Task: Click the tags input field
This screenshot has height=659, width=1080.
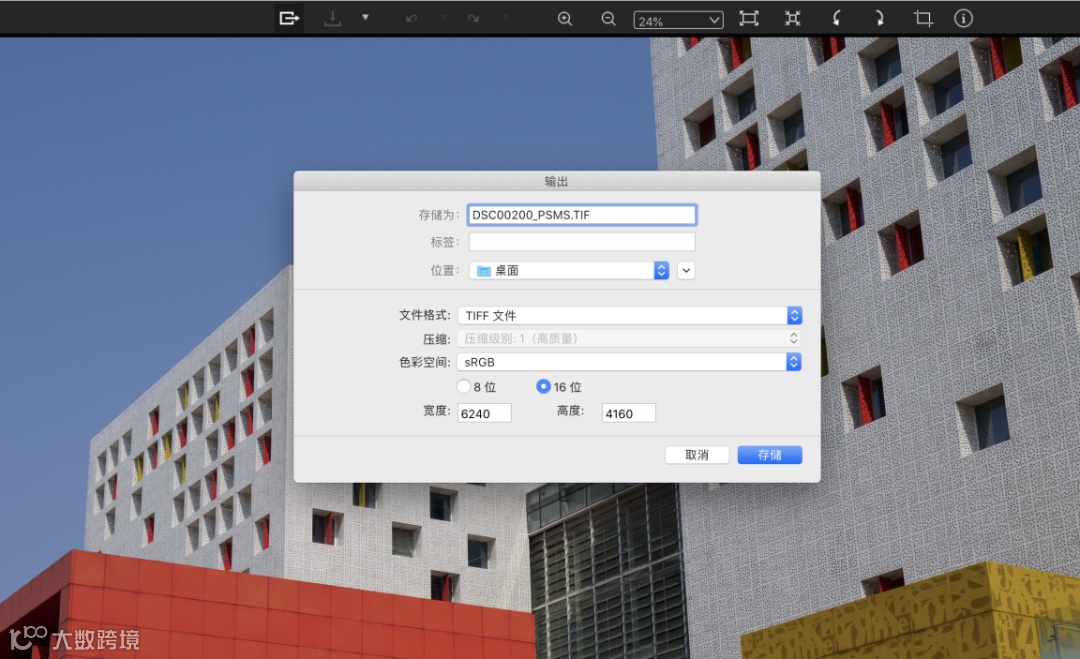Action: (582, 242)
